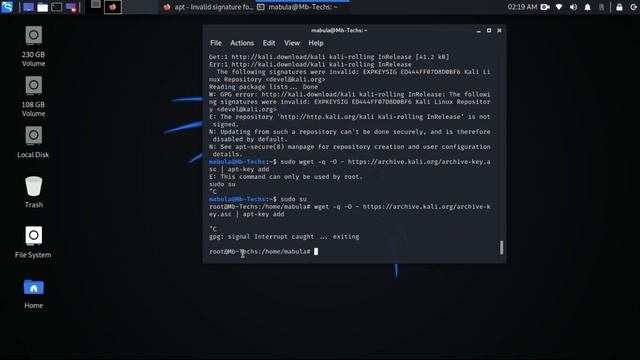Click the 'mabula@Mb-Techs:~$ sudo su' line
Screen dimensions: 640x360
(x=258, y=199)
